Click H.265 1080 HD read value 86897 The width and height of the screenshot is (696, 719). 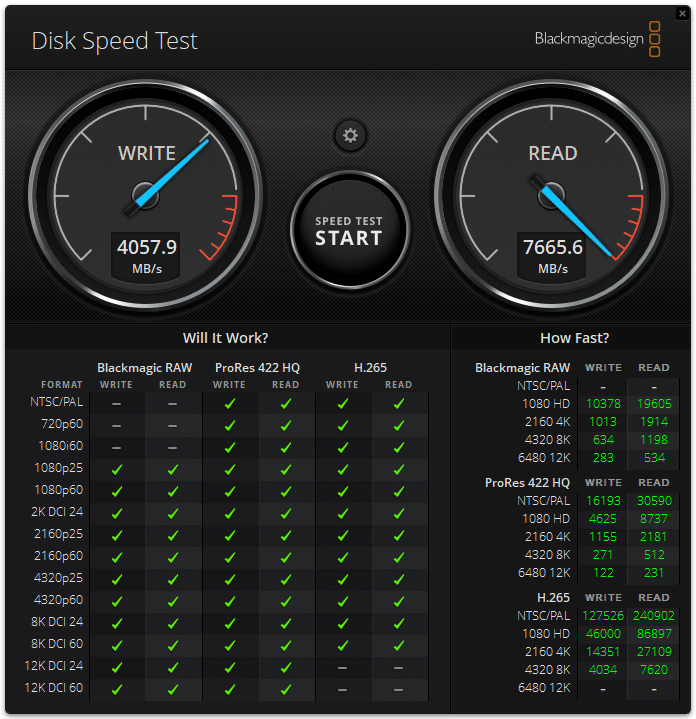coord(654,634)
